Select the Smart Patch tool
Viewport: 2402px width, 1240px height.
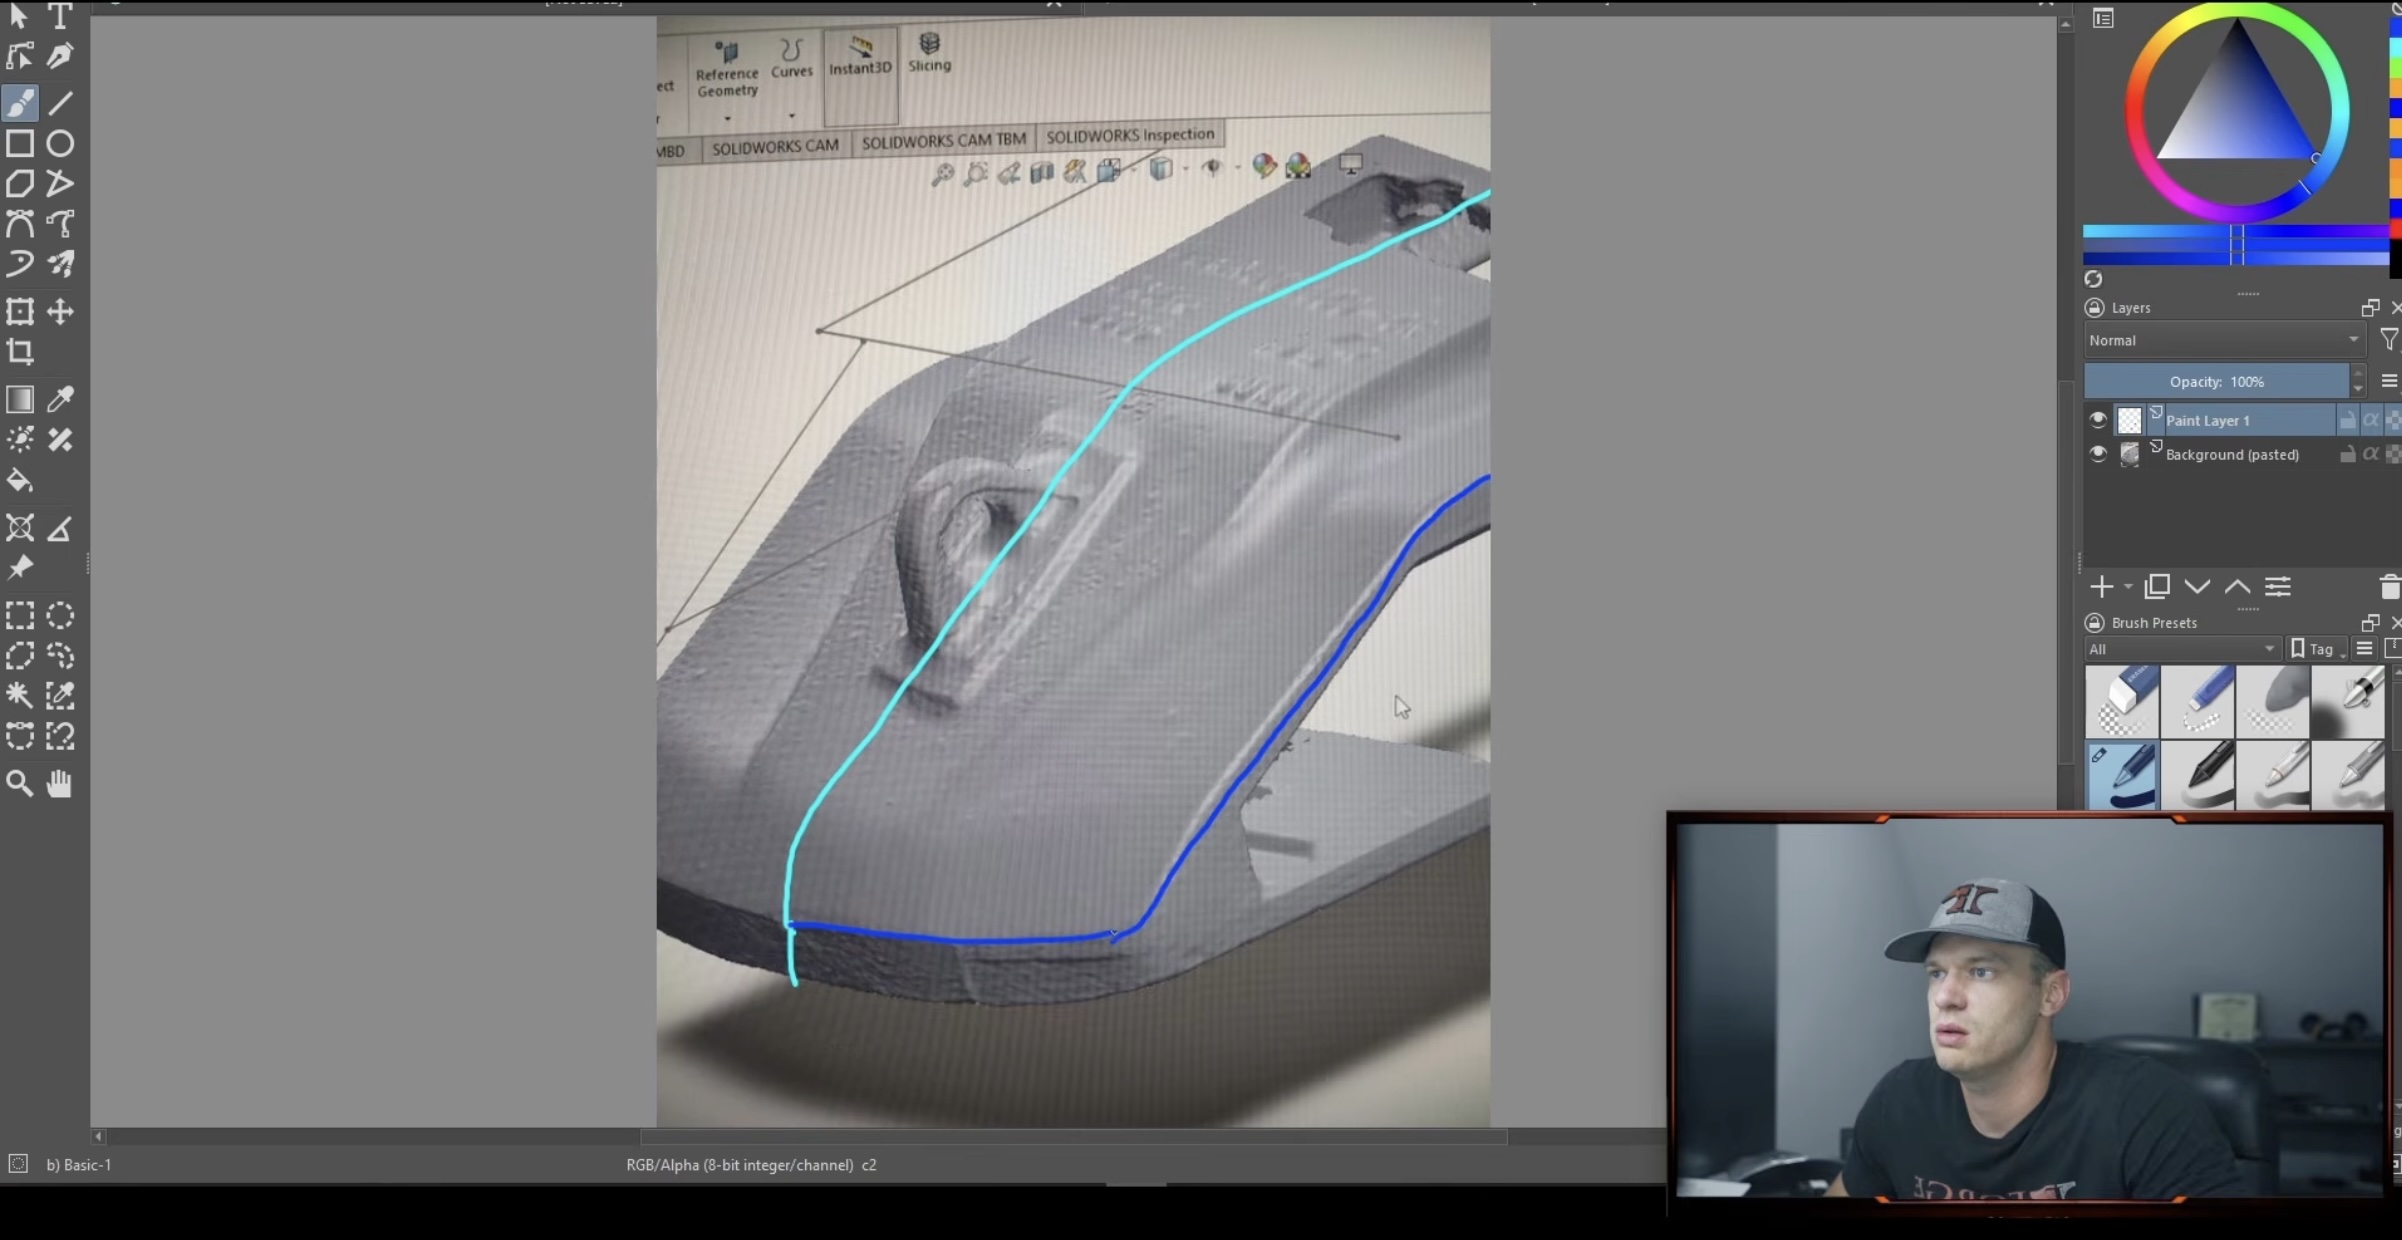60,439
